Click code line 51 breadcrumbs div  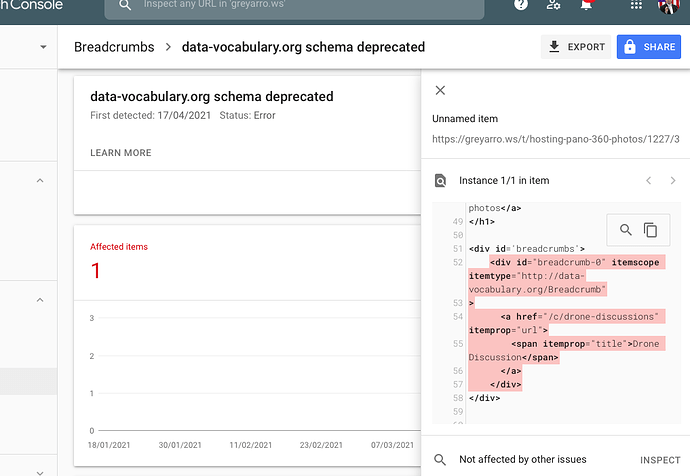(527, 249)
